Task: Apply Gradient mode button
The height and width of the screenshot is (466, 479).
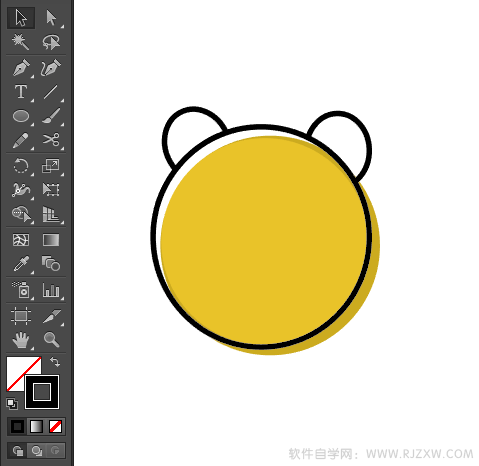Action: tap(36, 426)
